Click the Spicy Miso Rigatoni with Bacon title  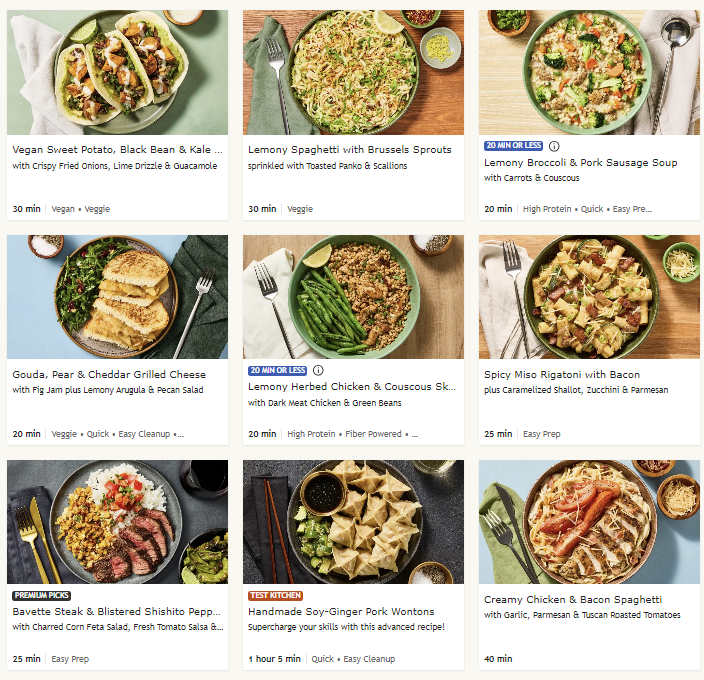(x=562, y=375)
